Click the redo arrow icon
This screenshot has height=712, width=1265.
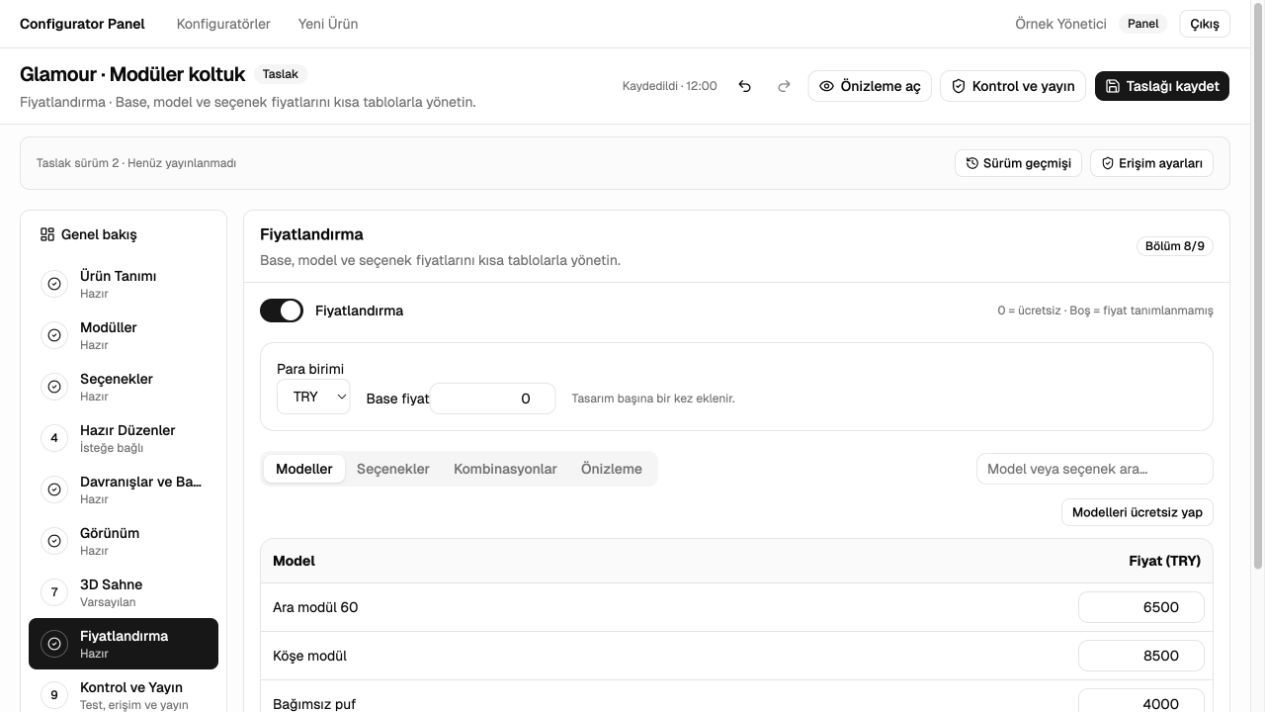click(x=784, y=86)
